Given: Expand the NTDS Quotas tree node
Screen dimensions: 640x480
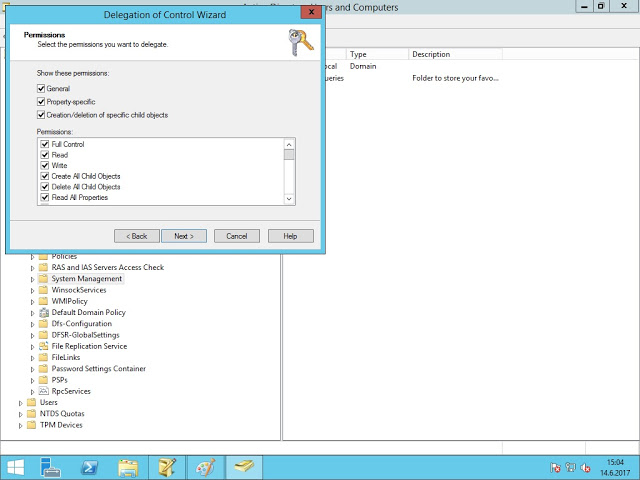Looking at the screenshot, I should 20,413.
